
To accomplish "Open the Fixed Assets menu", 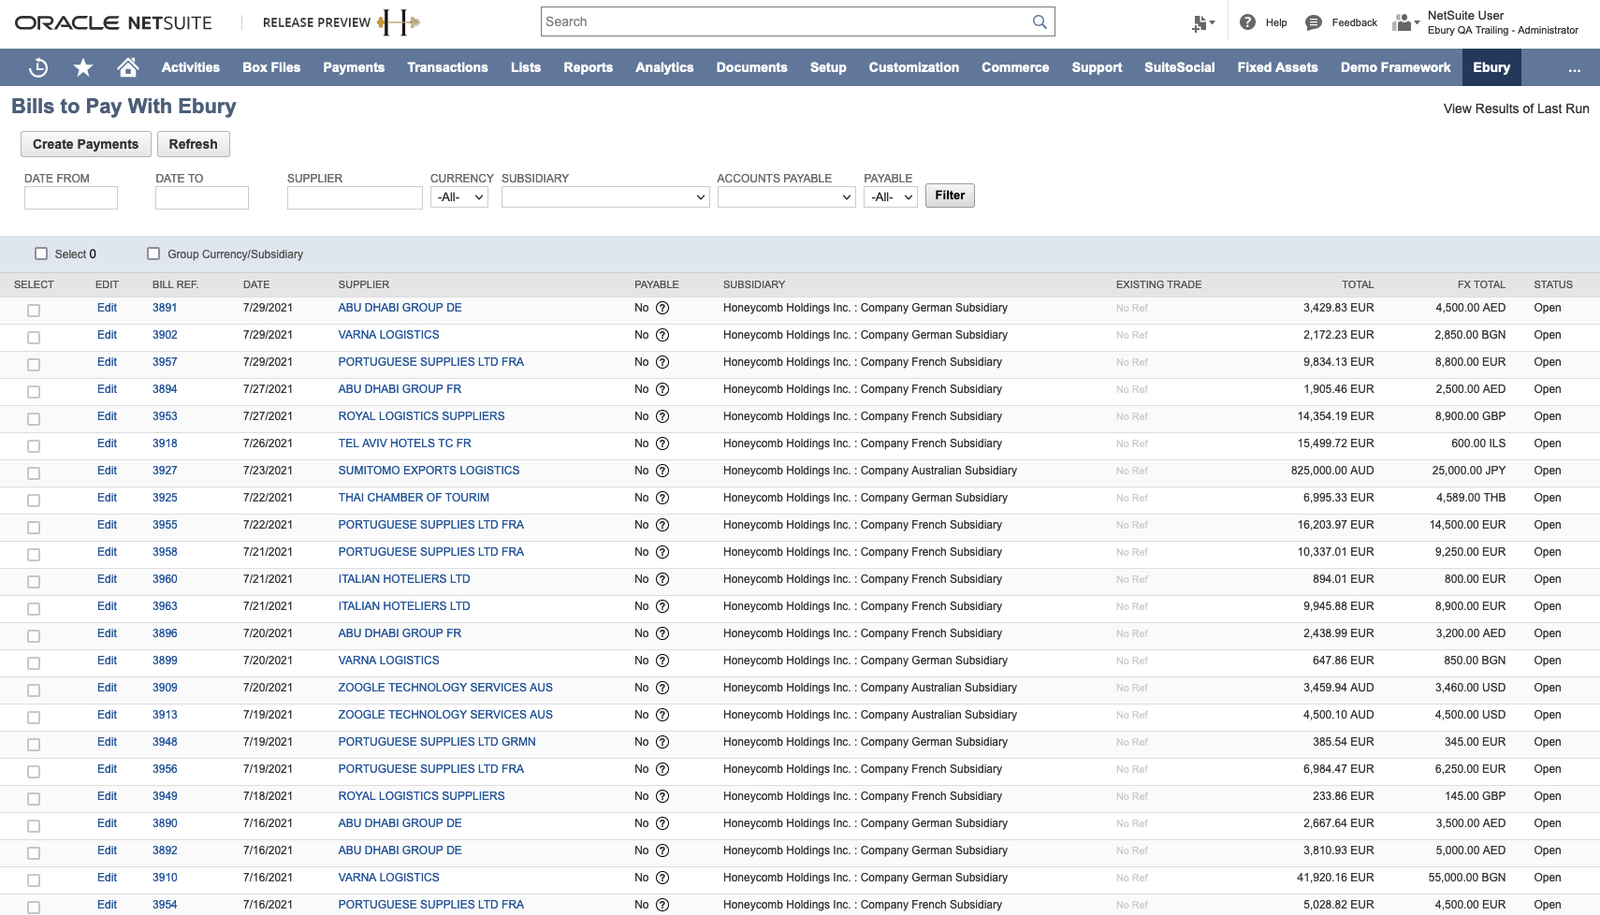I will [1277, 67].
